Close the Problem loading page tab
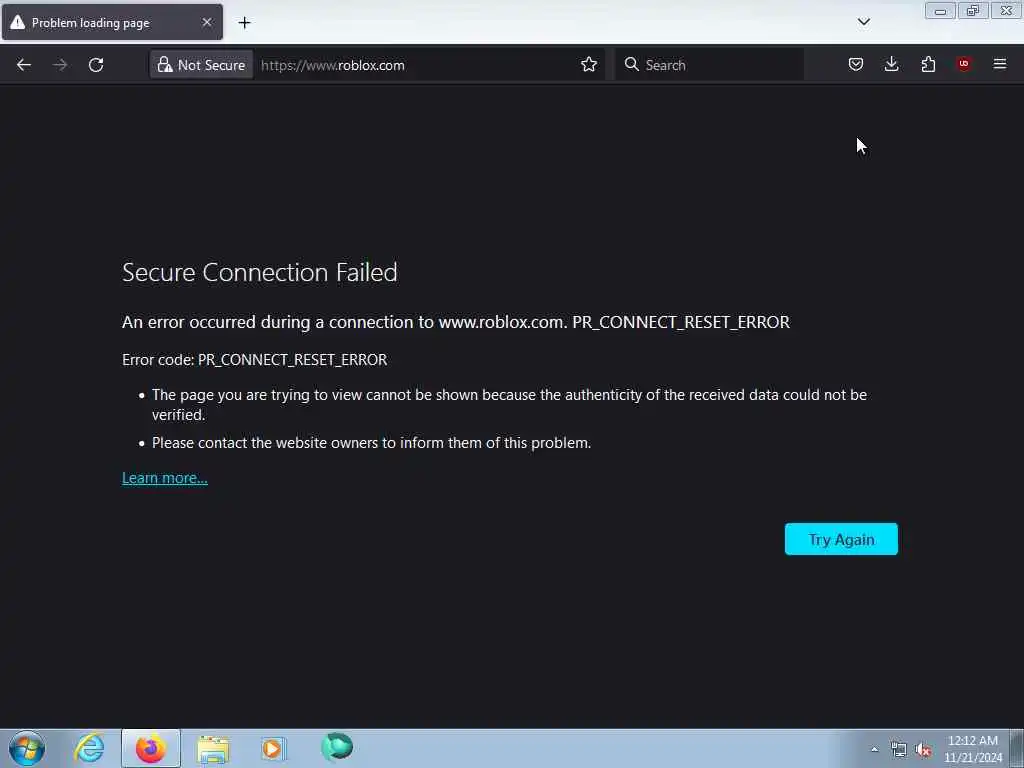 point(207,22)
